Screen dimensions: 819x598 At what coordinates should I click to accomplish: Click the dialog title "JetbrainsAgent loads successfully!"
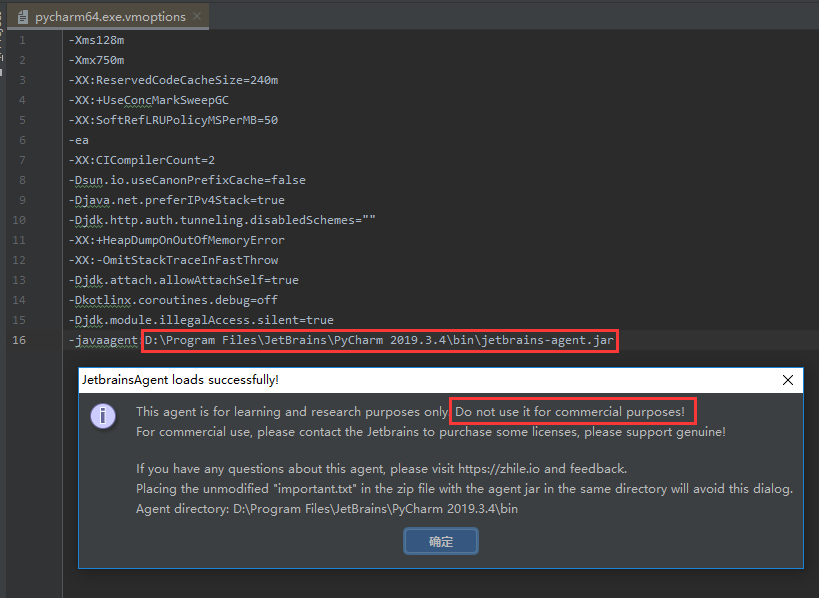click(x=180, y=380)
